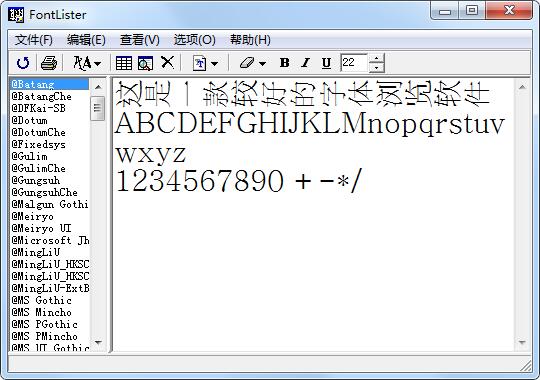
Task: Expand dropdown arrow beside eraser icon
Action: [x=262, y=64]
